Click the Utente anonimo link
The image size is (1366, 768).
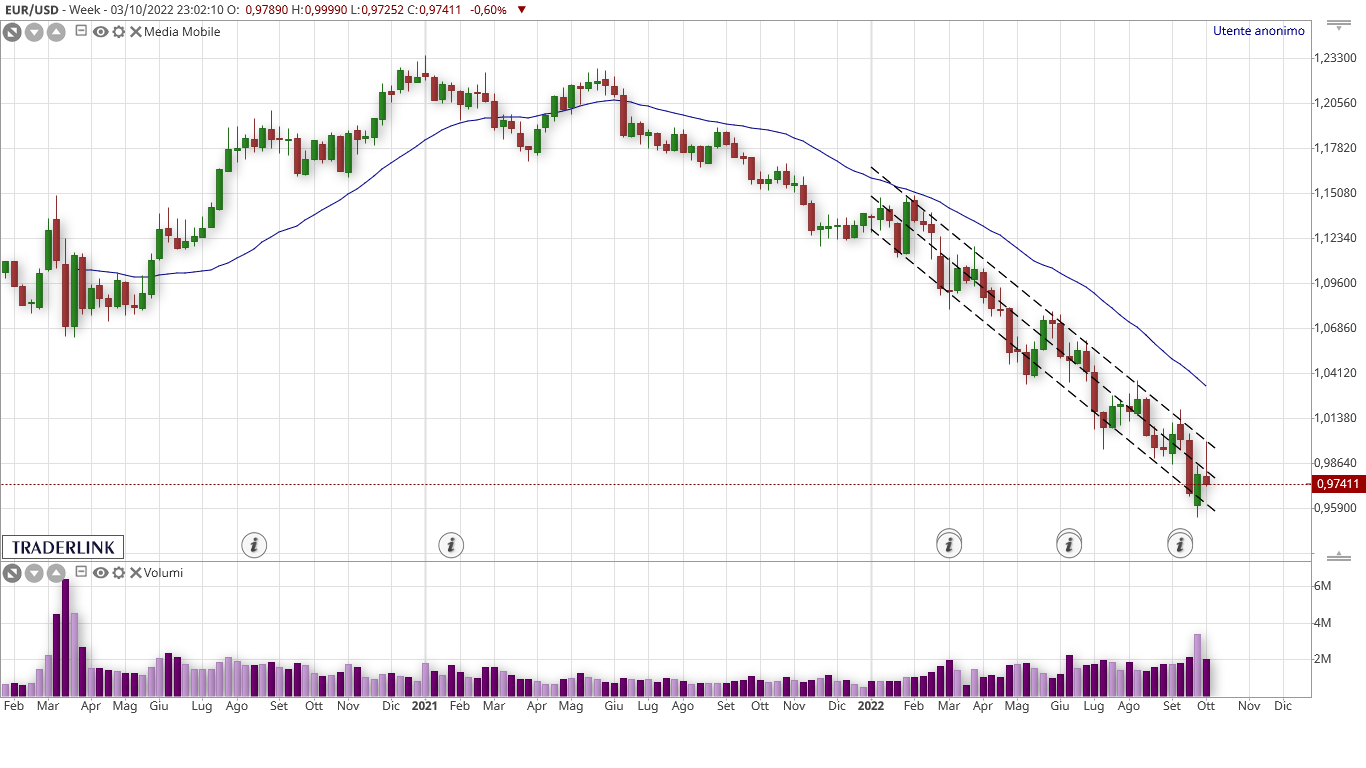pyautogui.click(x=1258, y=31)
